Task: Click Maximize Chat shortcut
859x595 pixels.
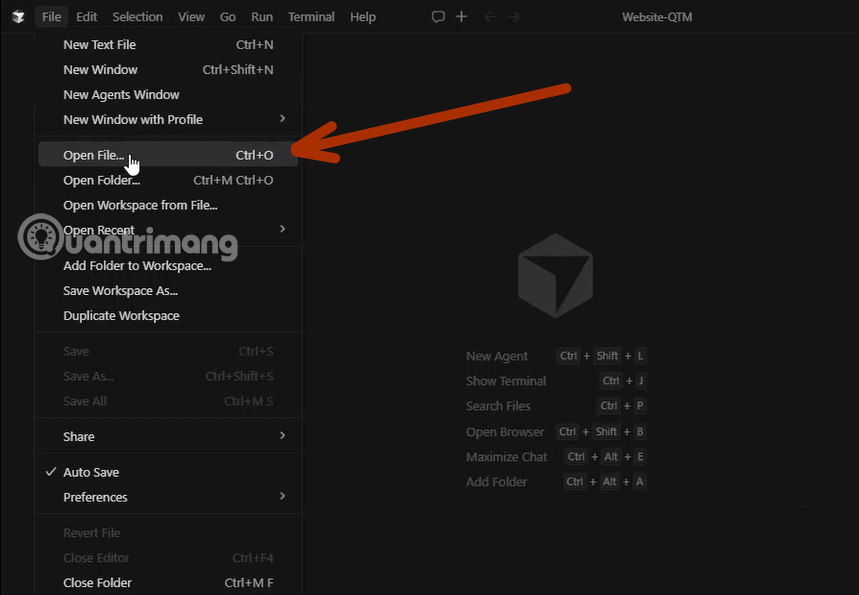Action: tap(505, 456)
